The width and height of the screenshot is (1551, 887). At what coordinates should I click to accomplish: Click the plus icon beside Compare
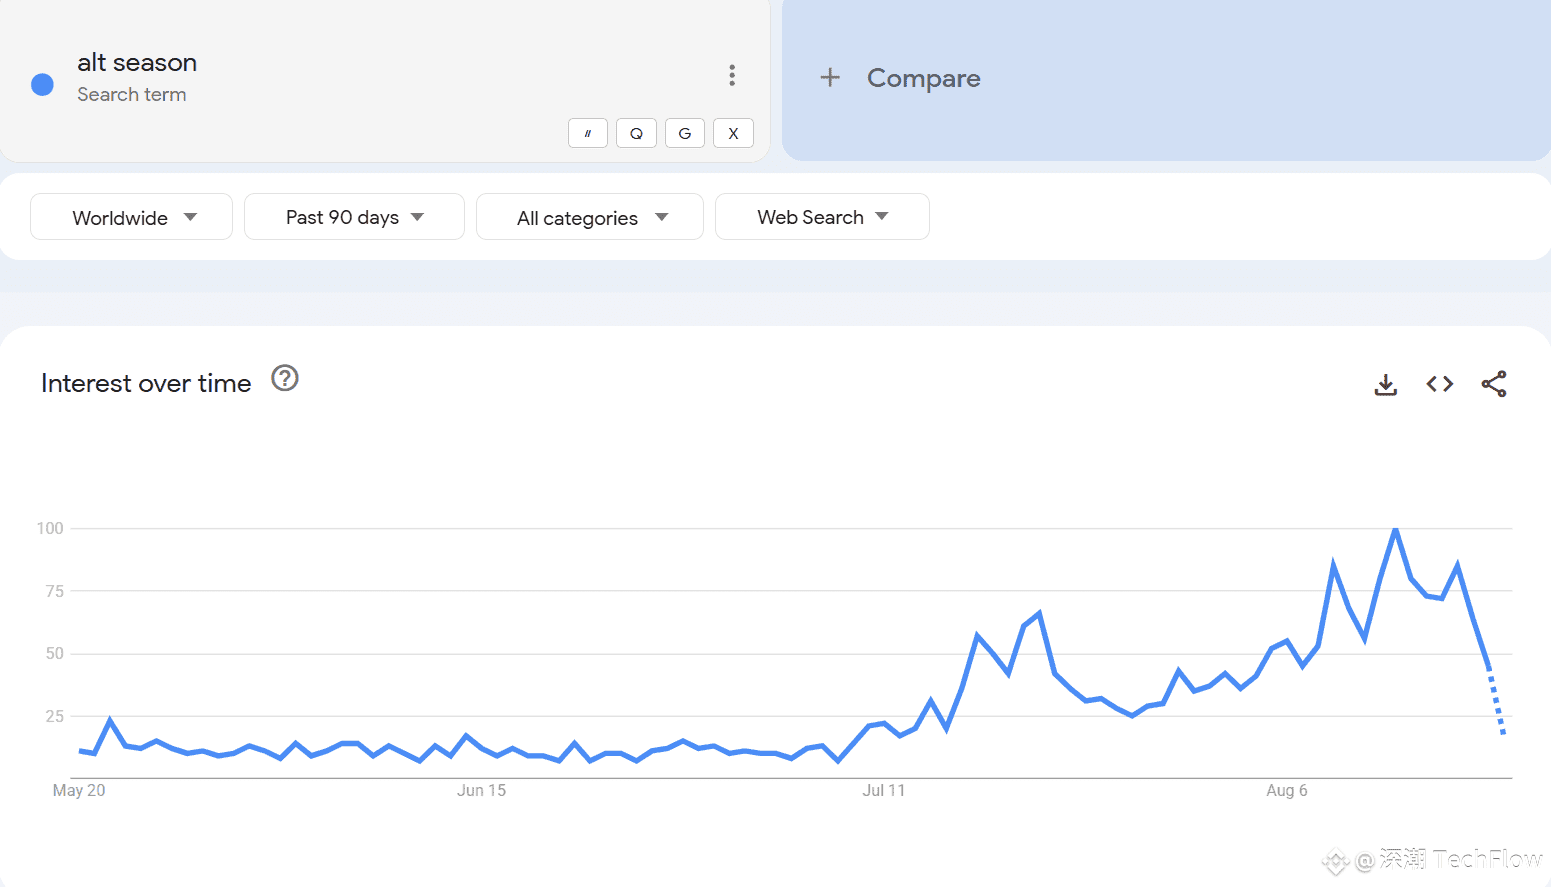tap(830, 77)
